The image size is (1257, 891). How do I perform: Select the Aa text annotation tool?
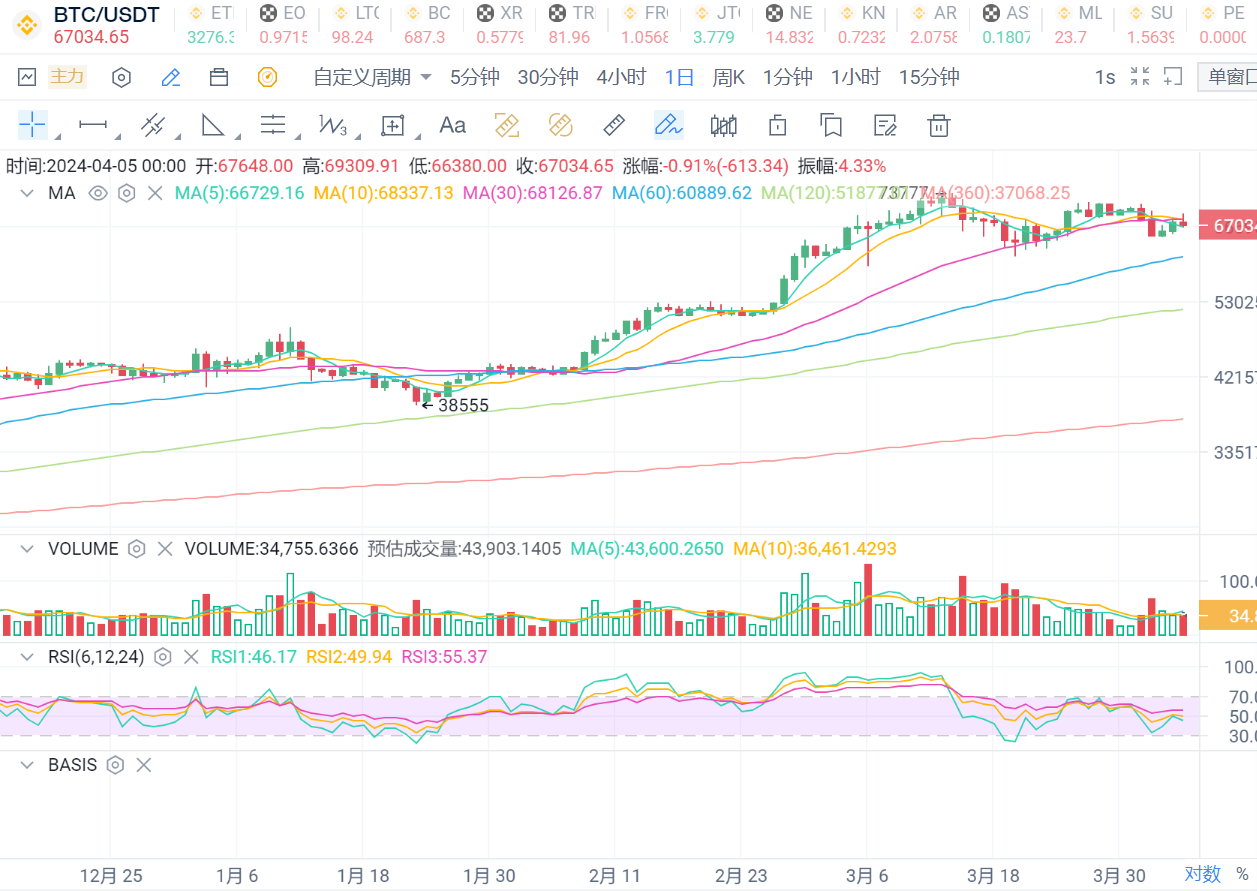[453, 125]
